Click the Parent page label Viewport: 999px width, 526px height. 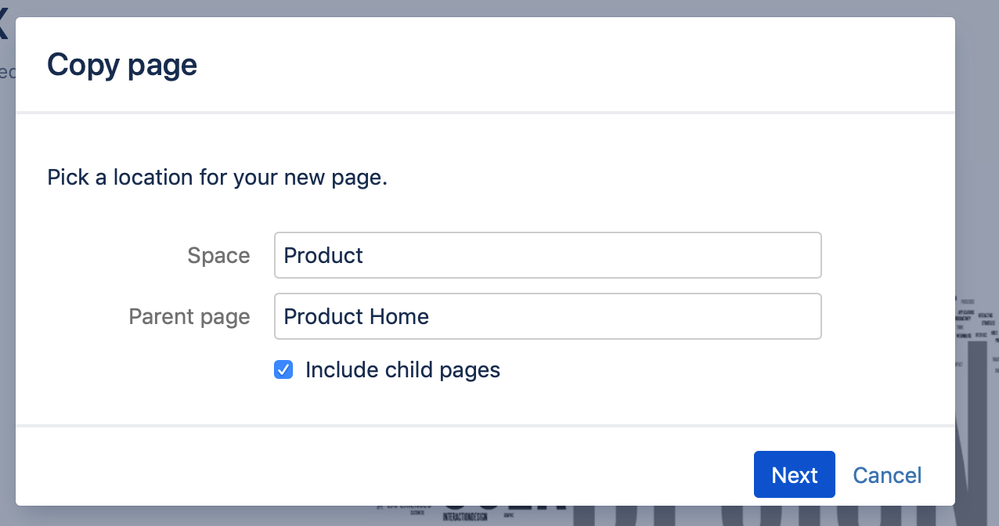coord(189,316)
